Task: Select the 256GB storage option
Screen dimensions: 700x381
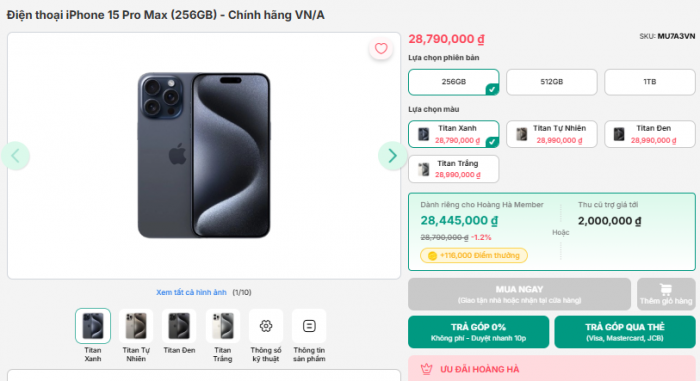Action: [454, 82]
